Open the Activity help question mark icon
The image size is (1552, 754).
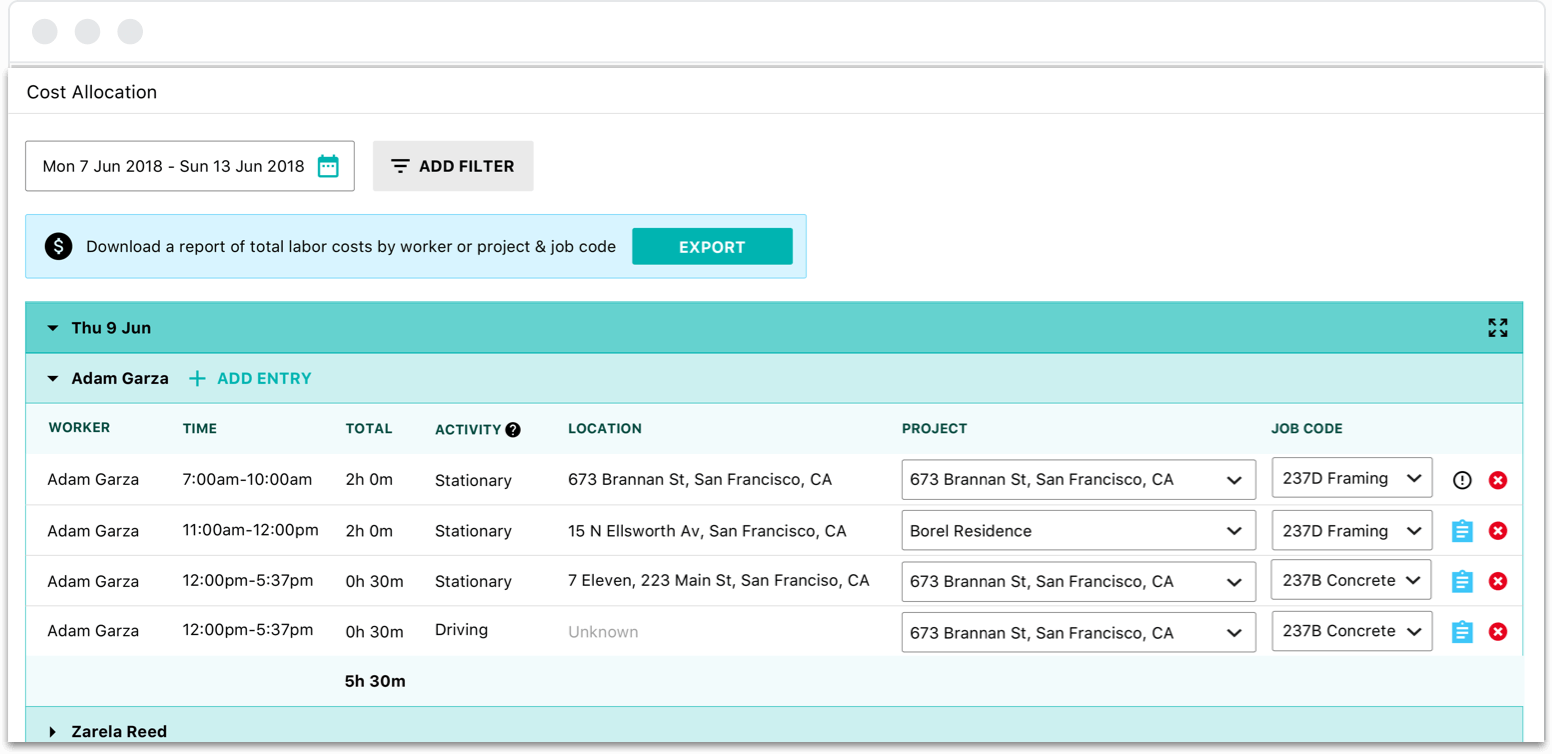click(x=513, y=430)
